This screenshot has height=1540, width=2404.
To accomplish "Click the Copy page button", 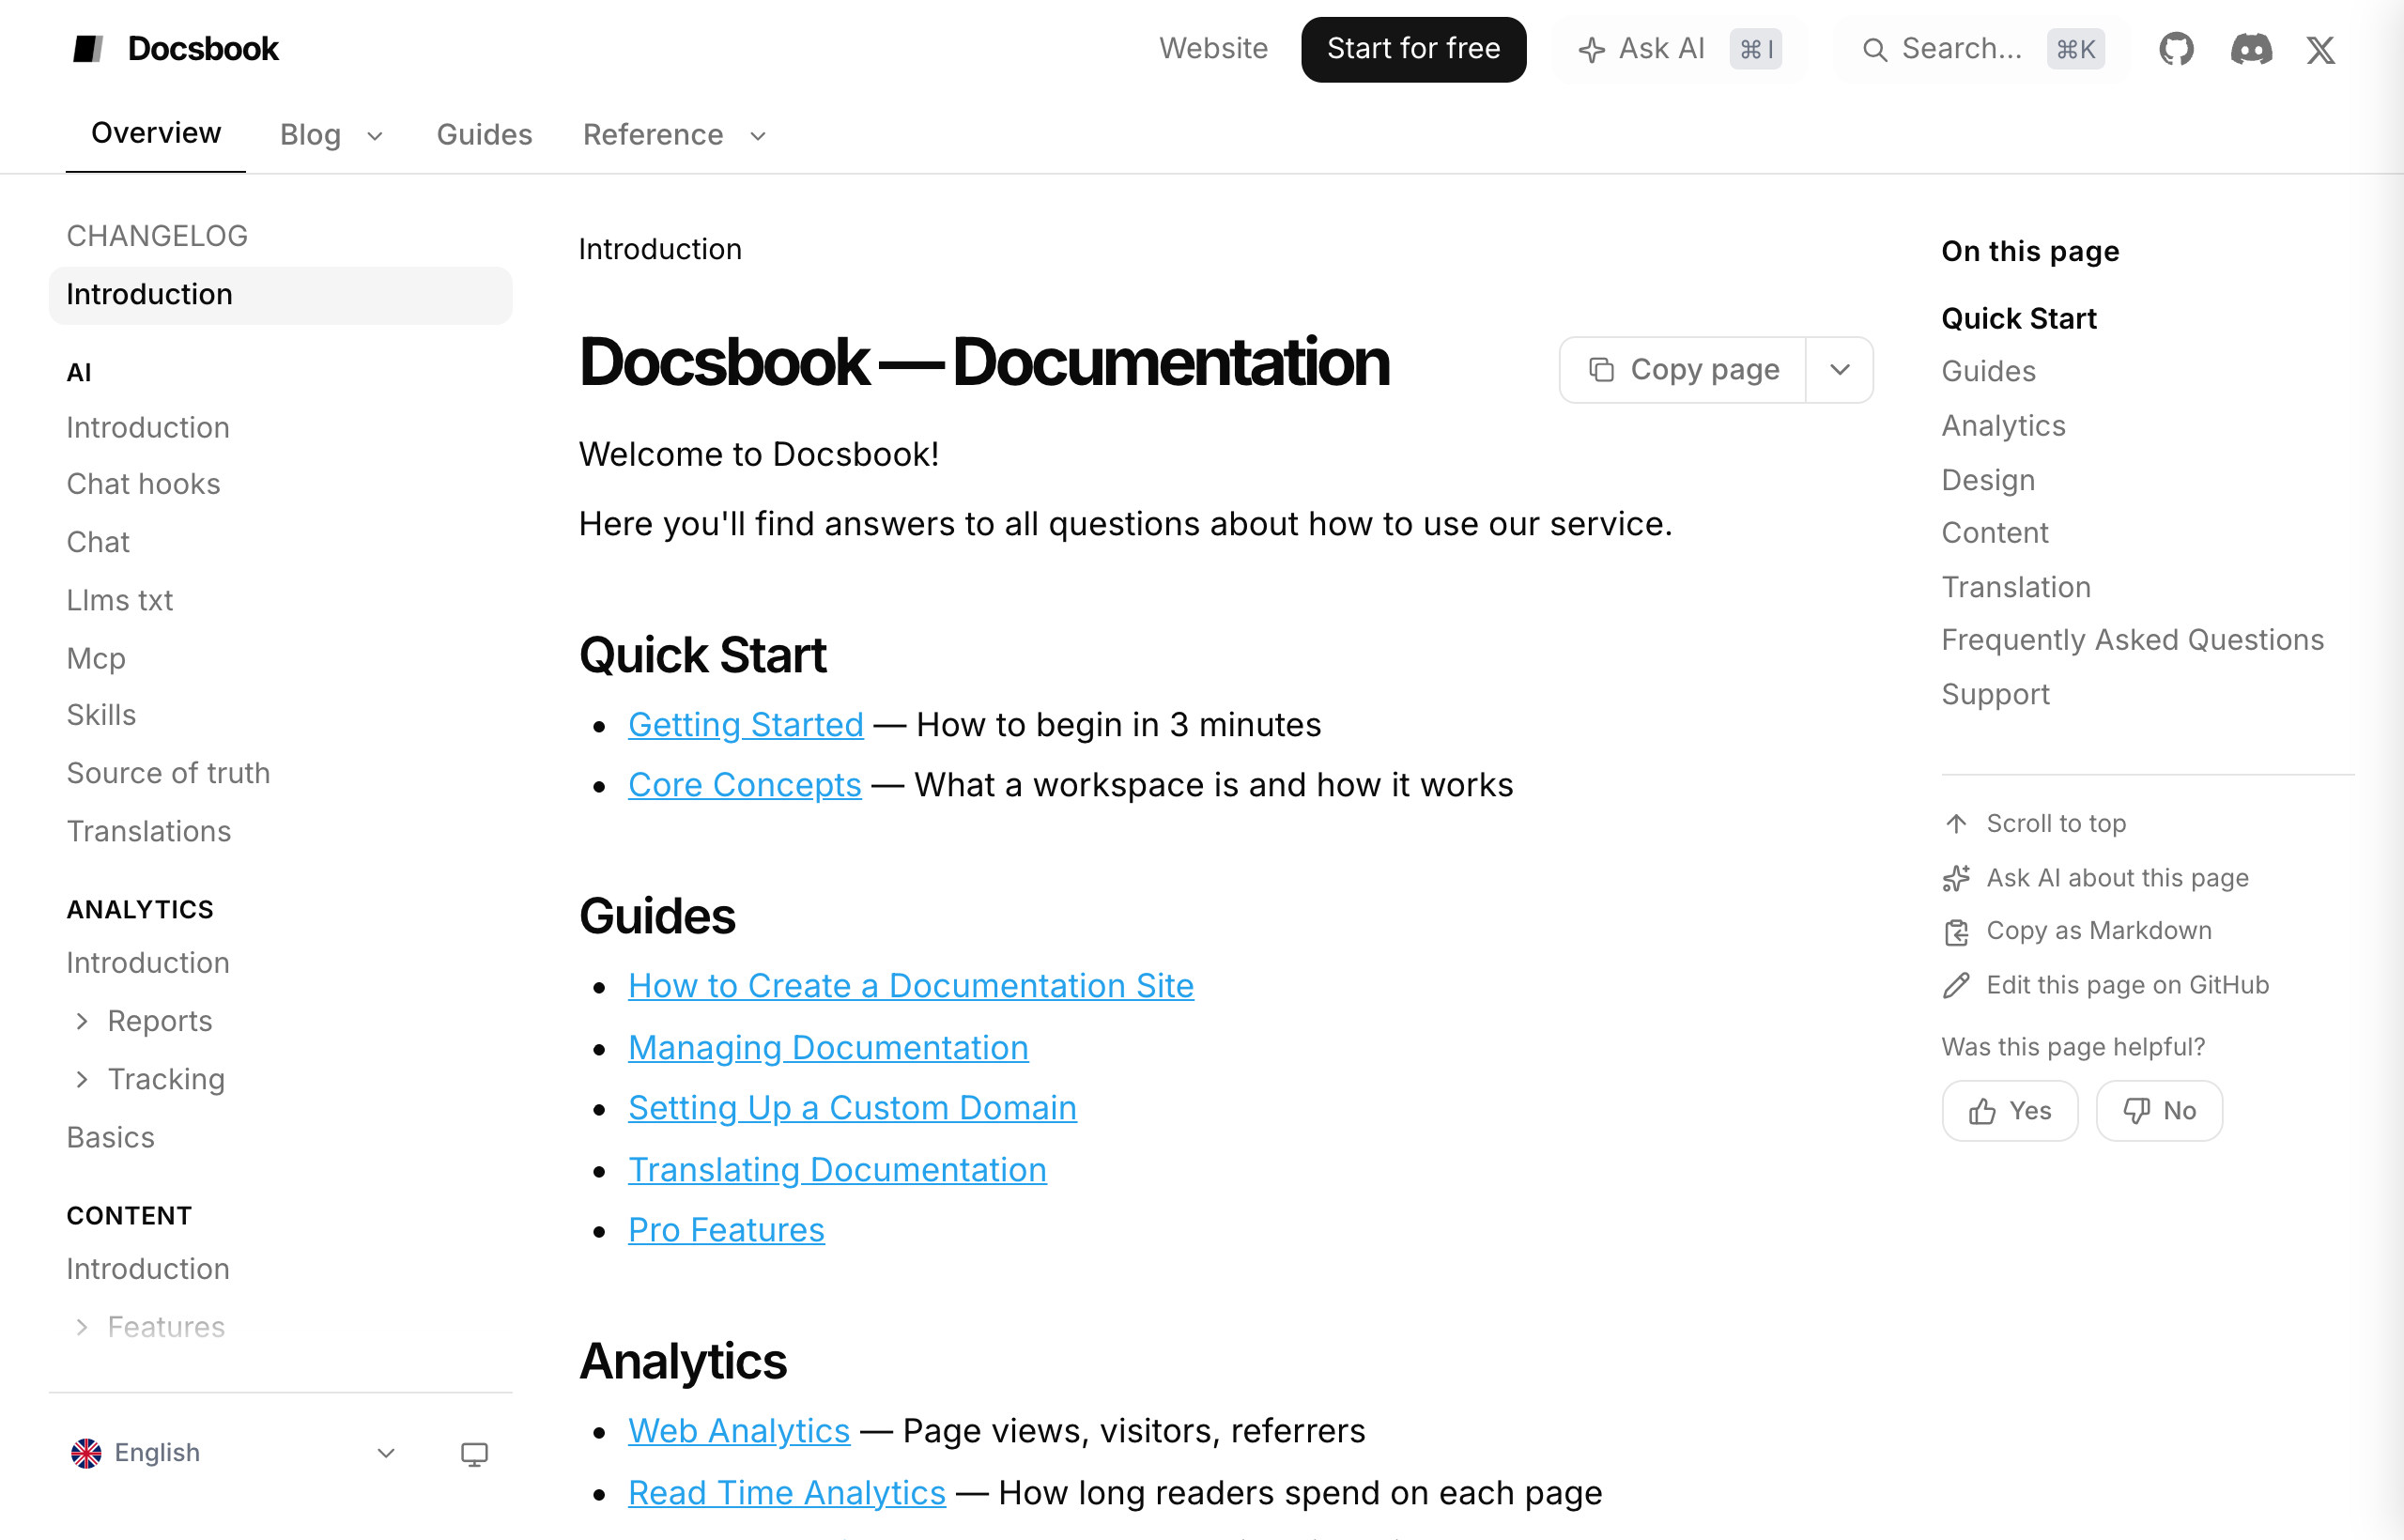I will (1684, 369).
